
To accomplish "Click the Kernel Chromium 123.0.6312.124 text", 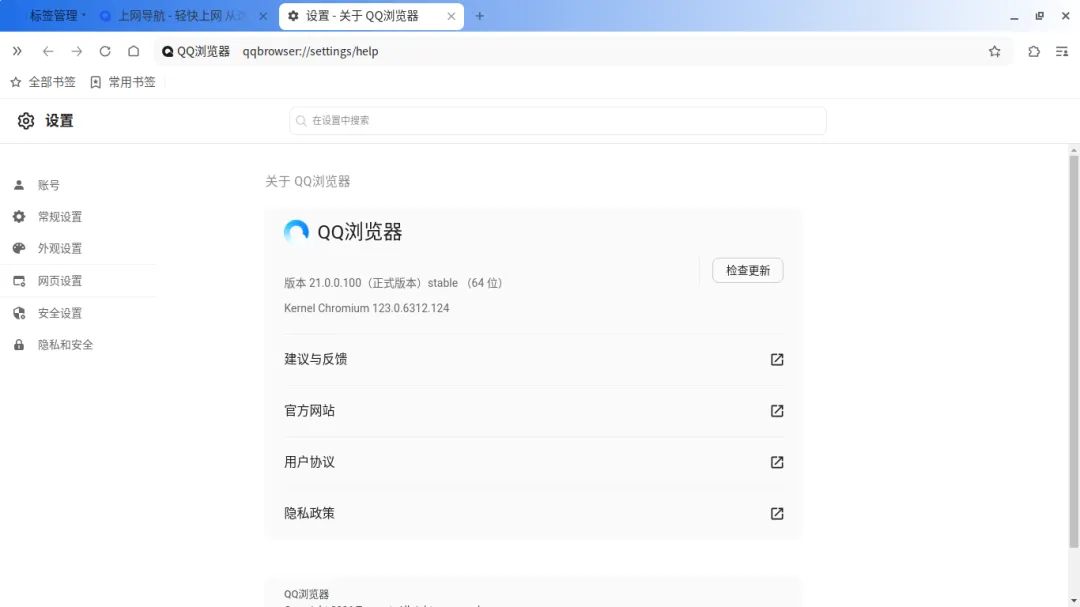I will coord(366,308).
